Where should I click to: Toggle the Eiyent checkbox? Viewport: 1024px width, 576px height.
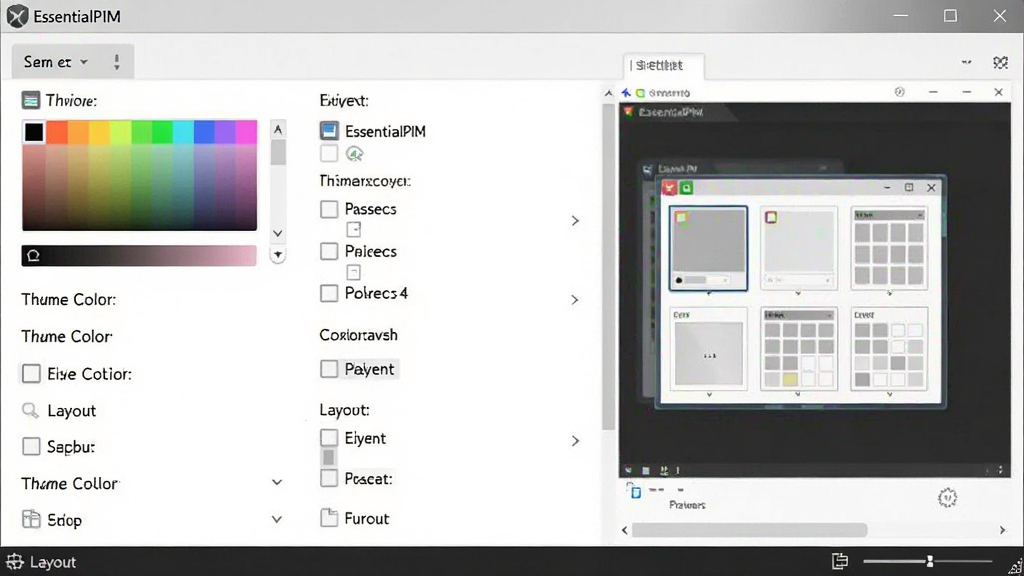point(329,438)
